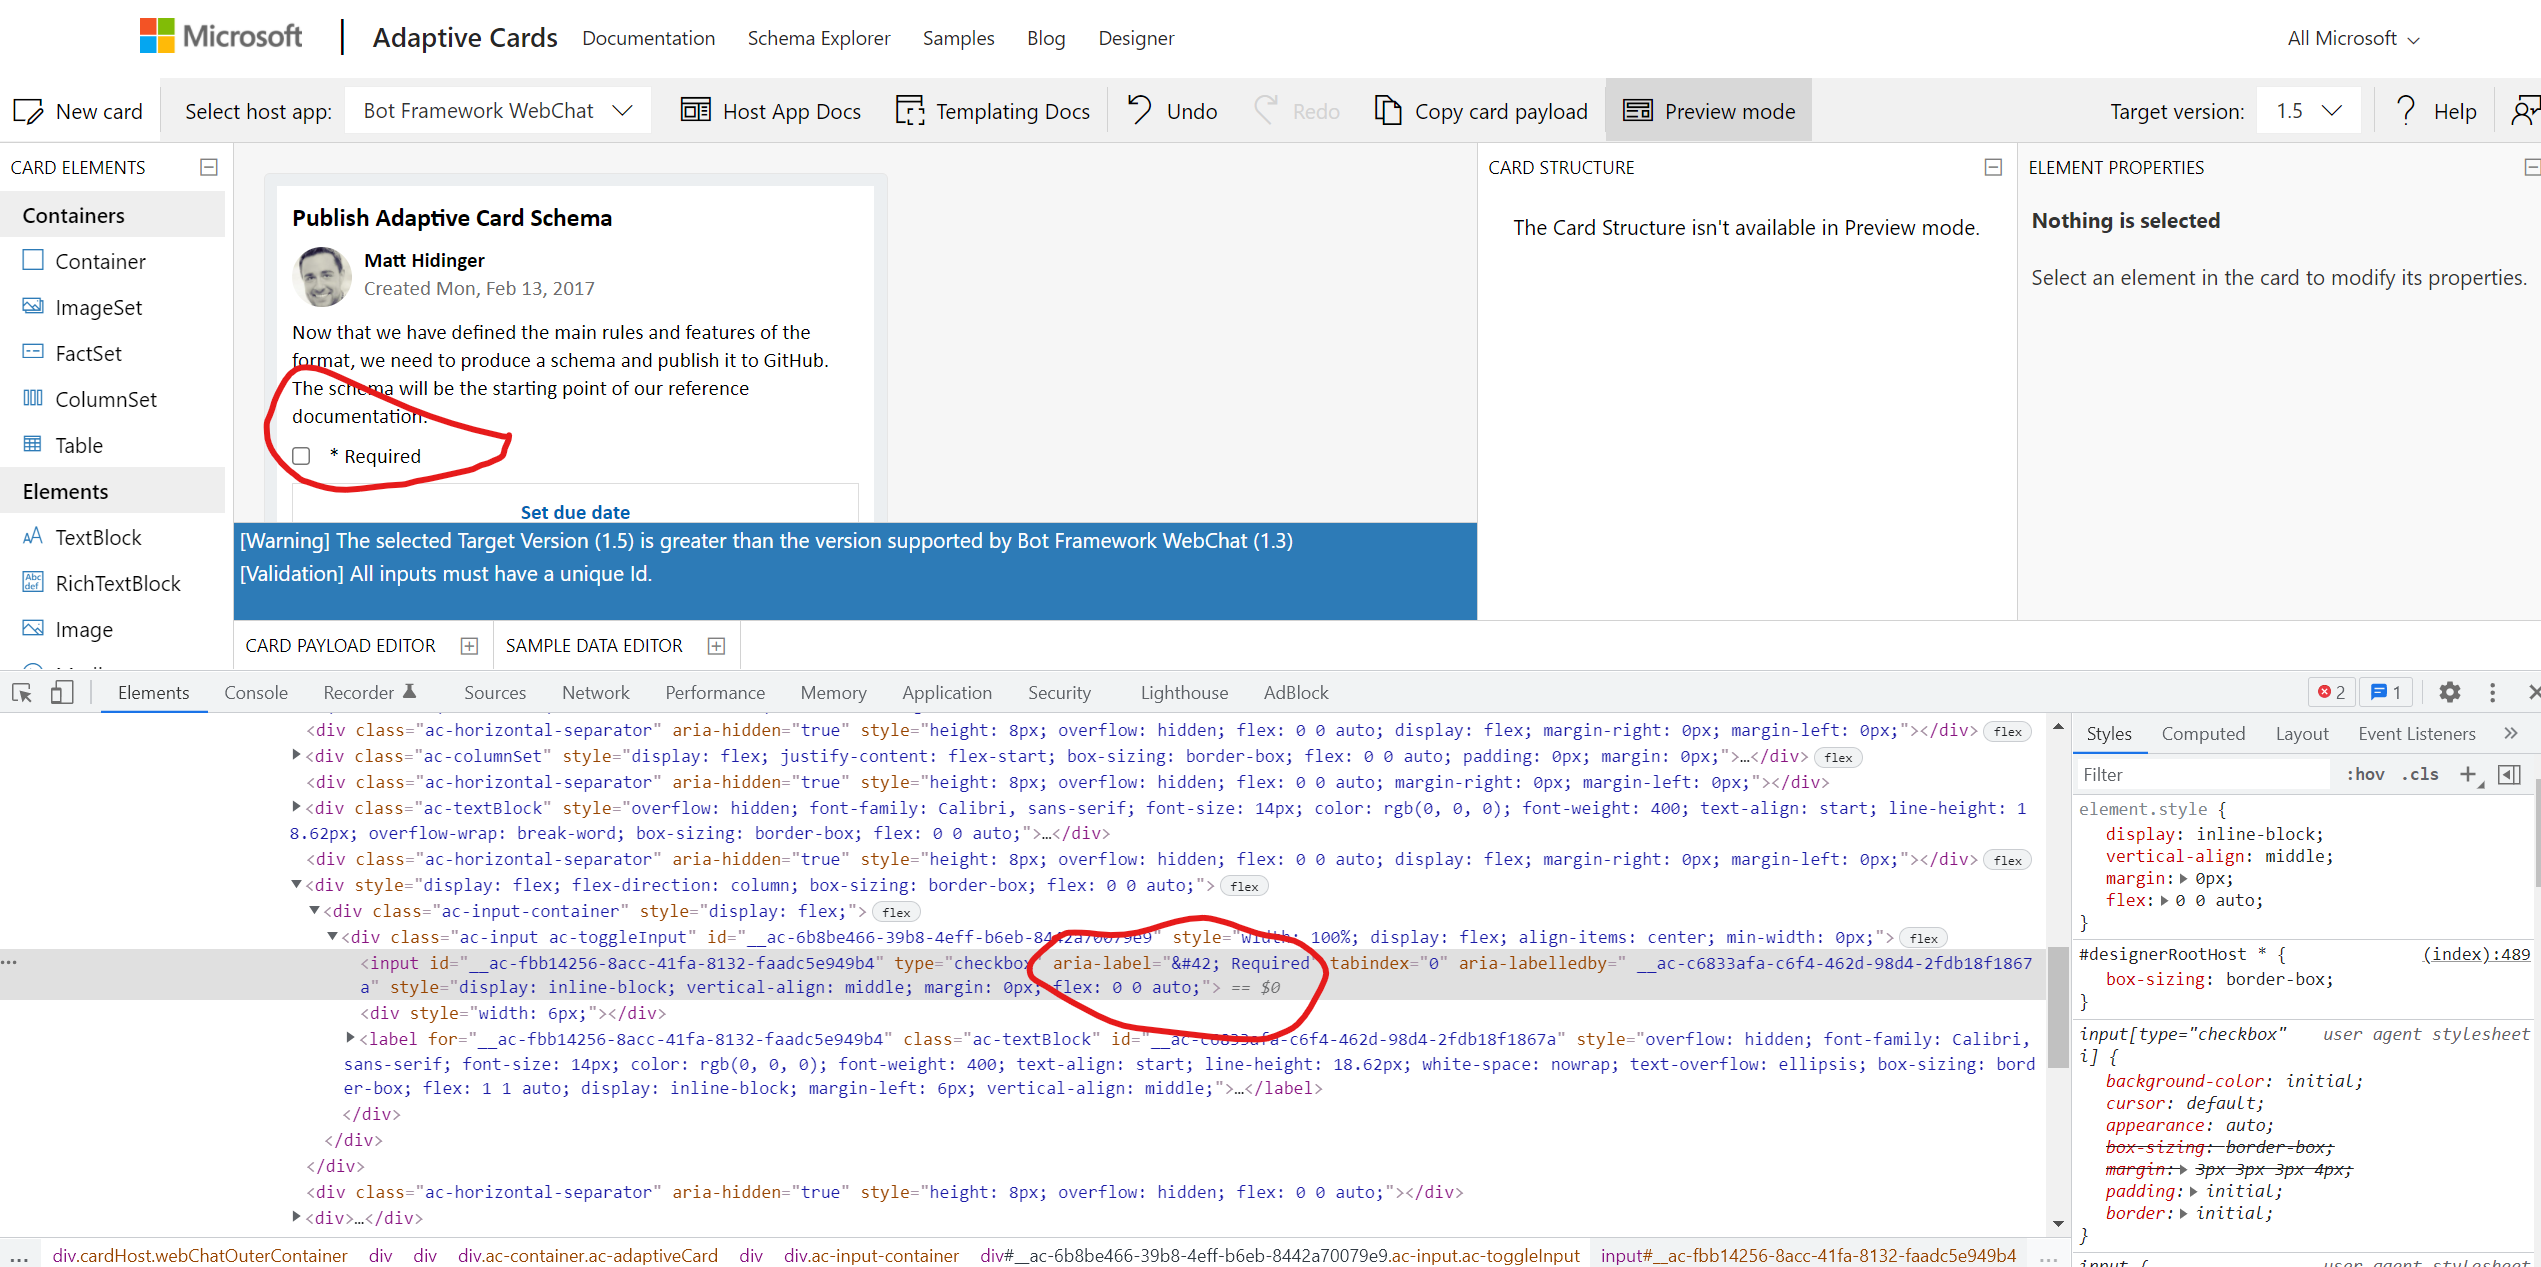Image resolution: width=2541 pixels, height=1267 pixels.
Task: Switch to the Console tab
Action: click(256, 692)
